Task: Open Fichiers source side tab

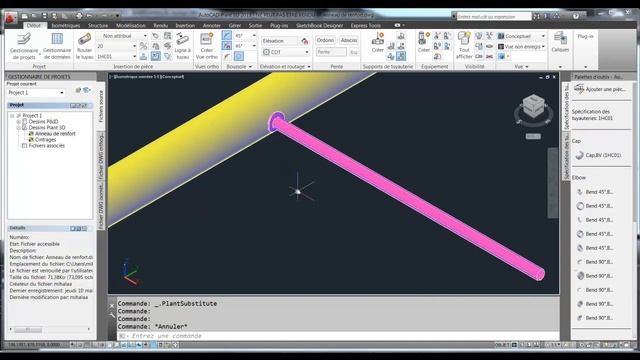Action: click(x=101, y=106)
